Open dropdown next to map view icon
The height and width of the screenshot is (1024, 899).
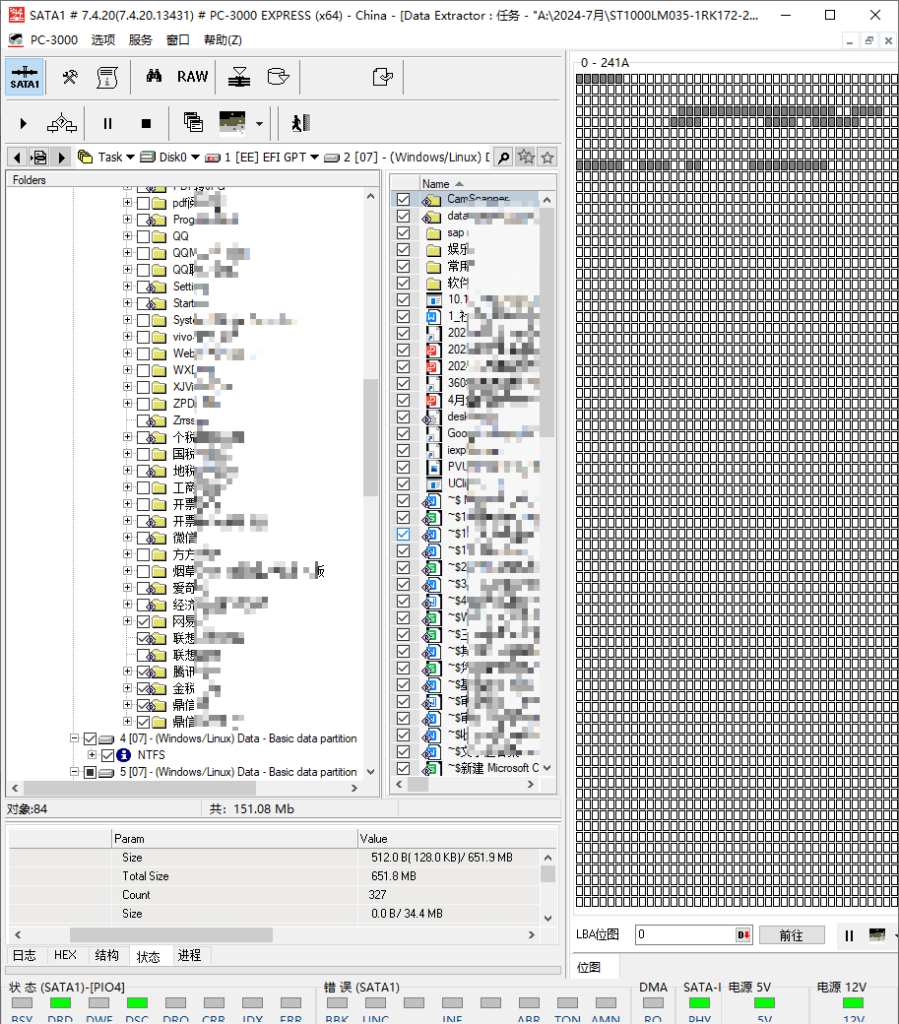coord(259,123)
